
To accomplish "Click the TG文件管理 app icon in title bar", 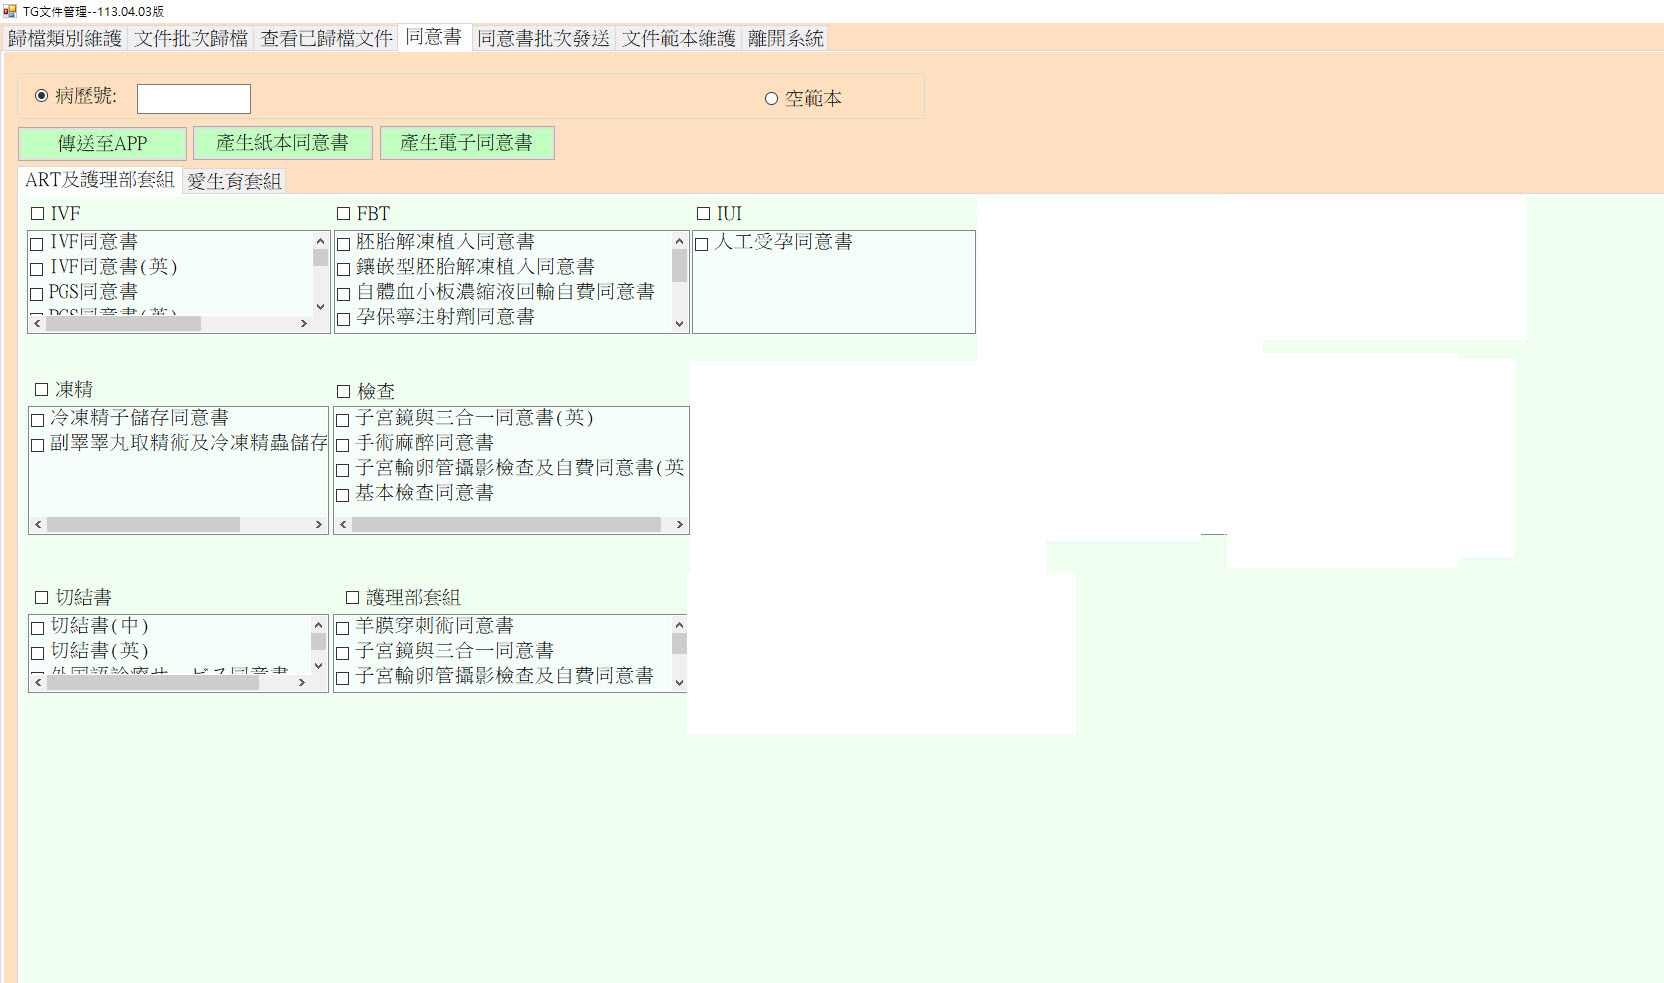I will point(10,11).
